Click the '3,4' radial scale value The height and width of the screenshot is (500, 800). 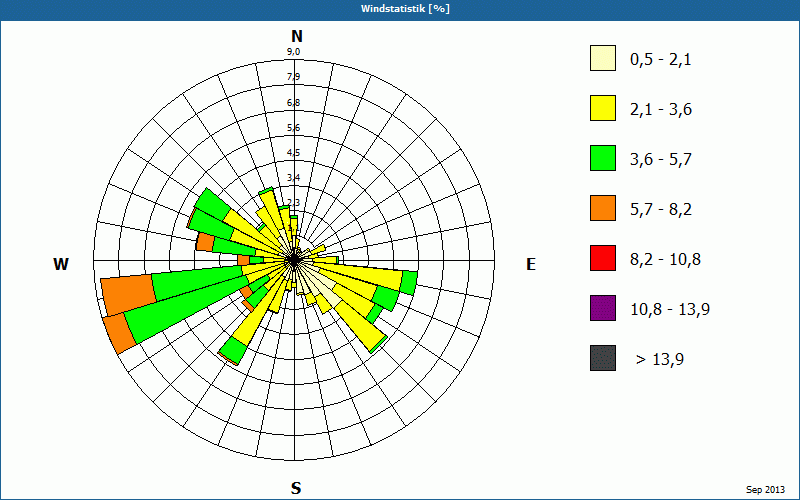tap(293, 178)
